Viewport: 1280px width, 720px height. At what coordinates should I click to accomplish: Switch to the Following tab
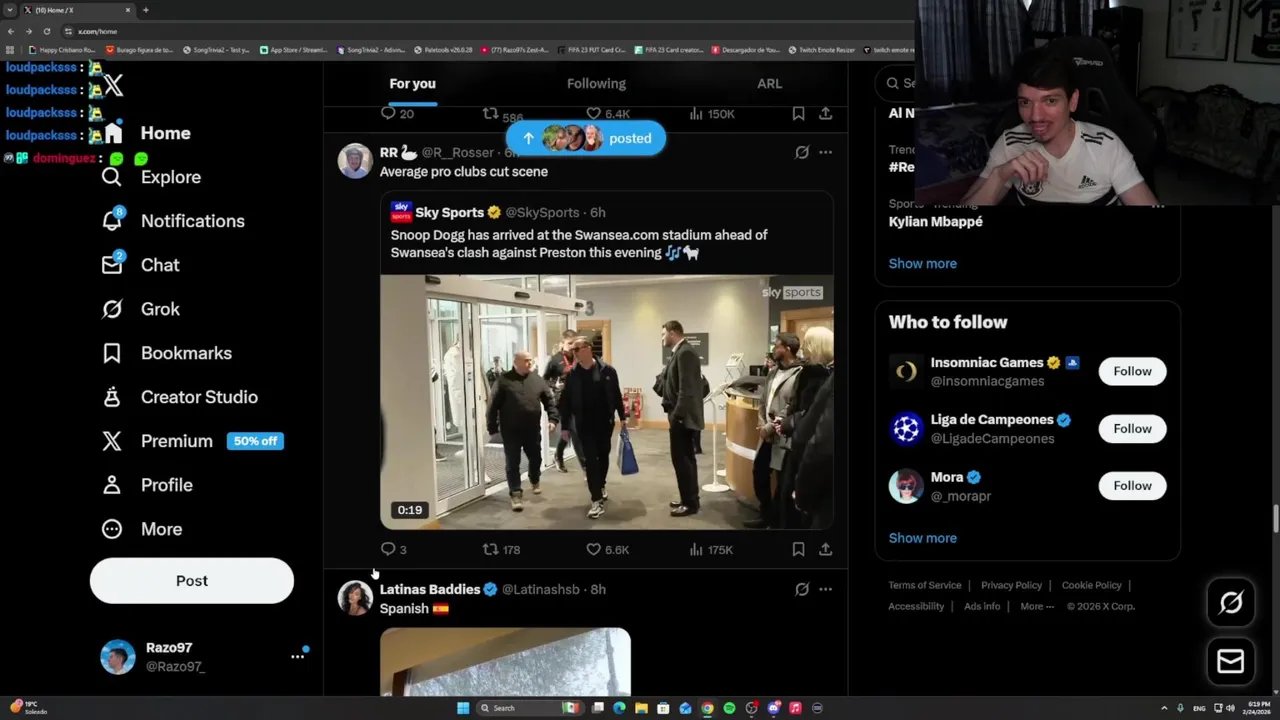(596, 84)
